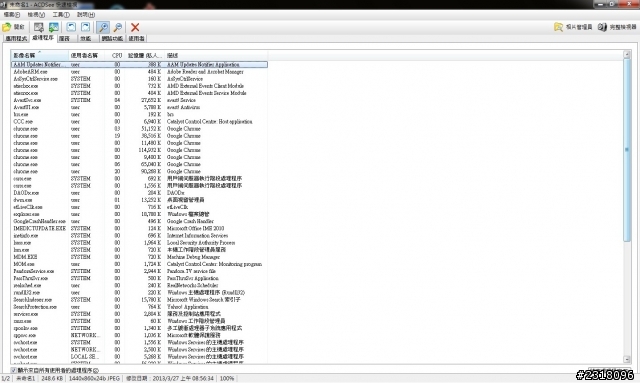Select the chrome.exe row using 114,972 K
The width and height of the screenshot is (640, 383).
click(139, 150)
